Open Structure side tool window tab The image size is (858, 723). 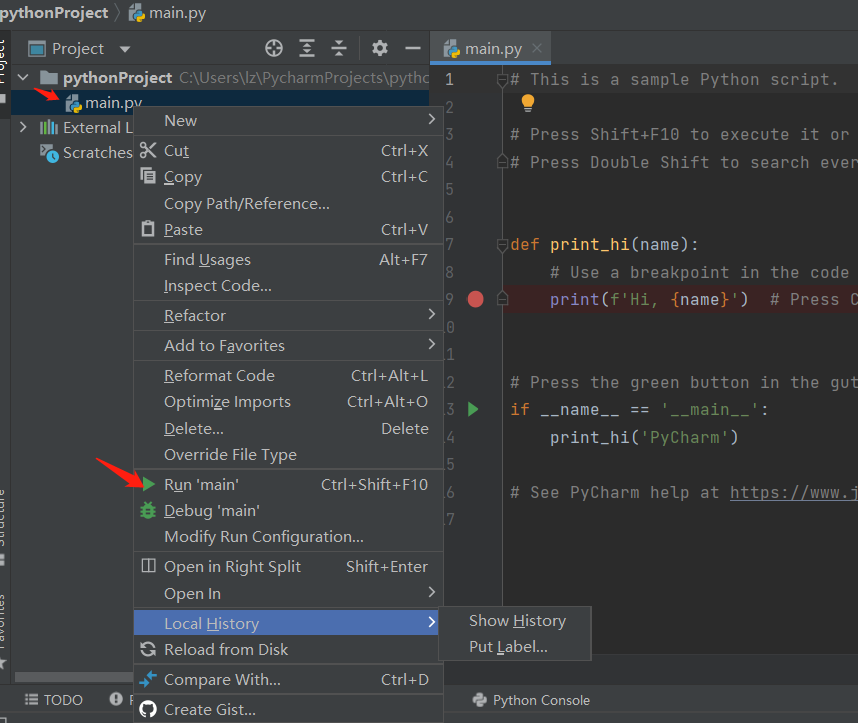3,527
